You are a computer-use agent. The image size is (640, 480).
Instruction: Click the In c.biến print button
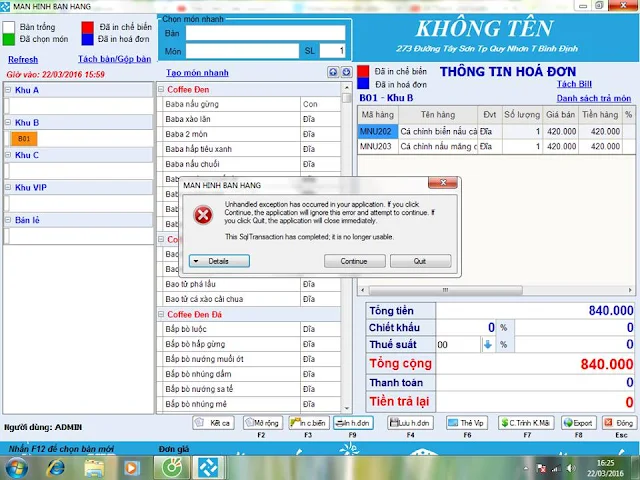[x=309, y=423]
